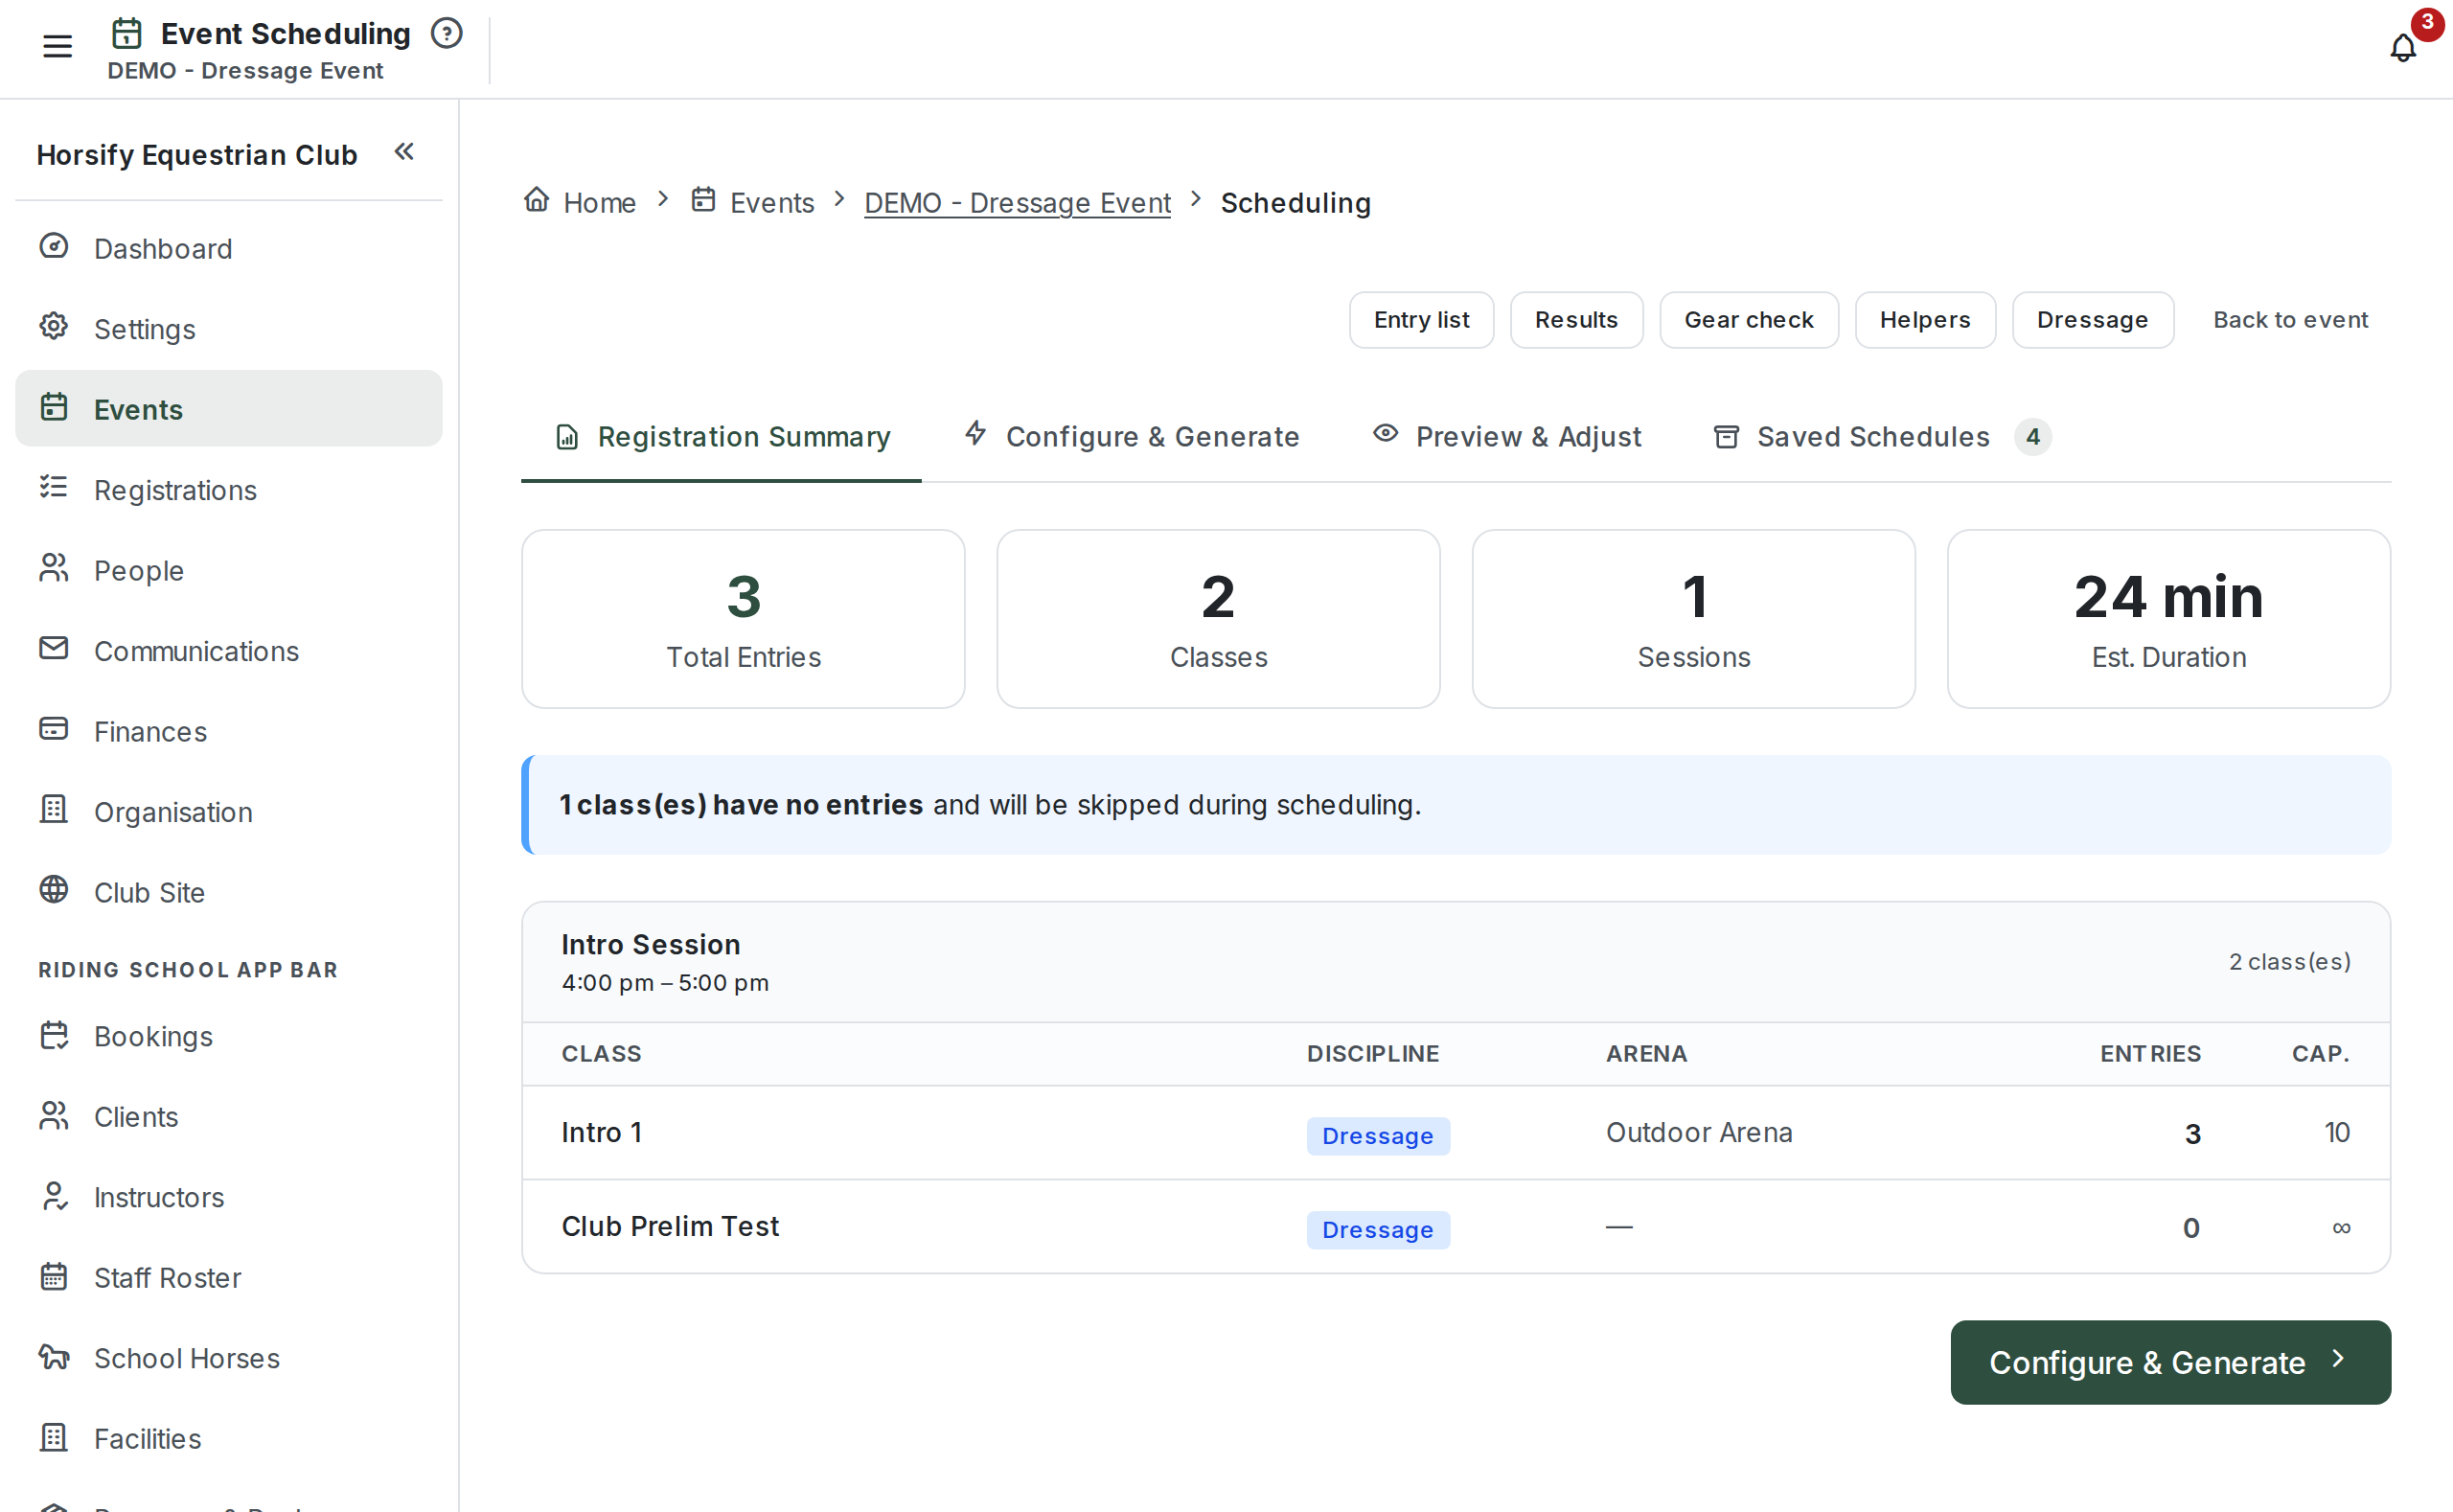
Task: Click the Entry list button
Action: click(1421, 320)
